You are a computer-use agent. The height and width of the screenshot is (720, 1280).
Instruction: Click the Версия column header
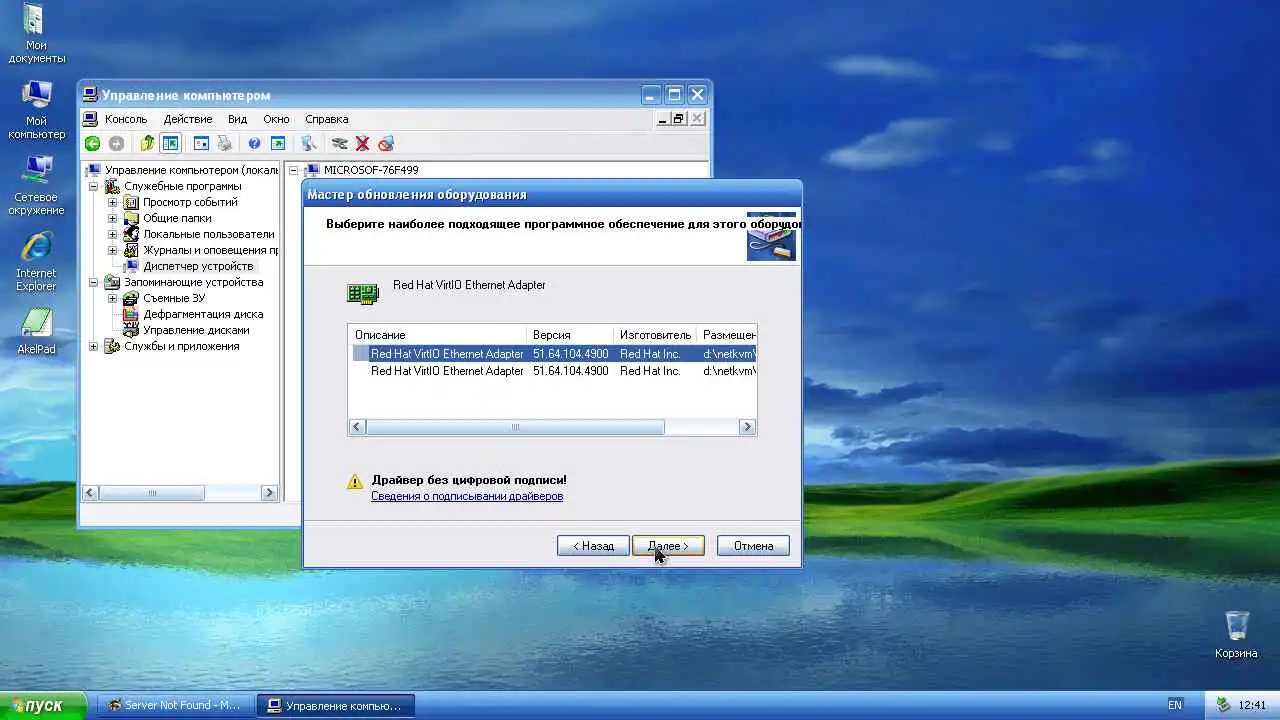point(570,335)
